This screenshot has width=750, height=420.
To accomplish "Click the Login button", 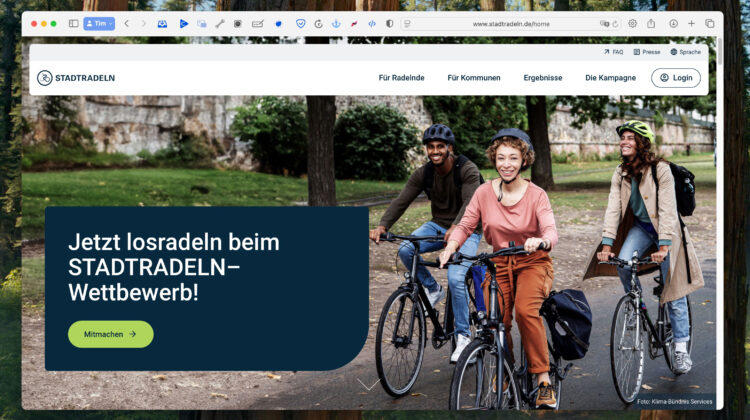I will (676, 77).
